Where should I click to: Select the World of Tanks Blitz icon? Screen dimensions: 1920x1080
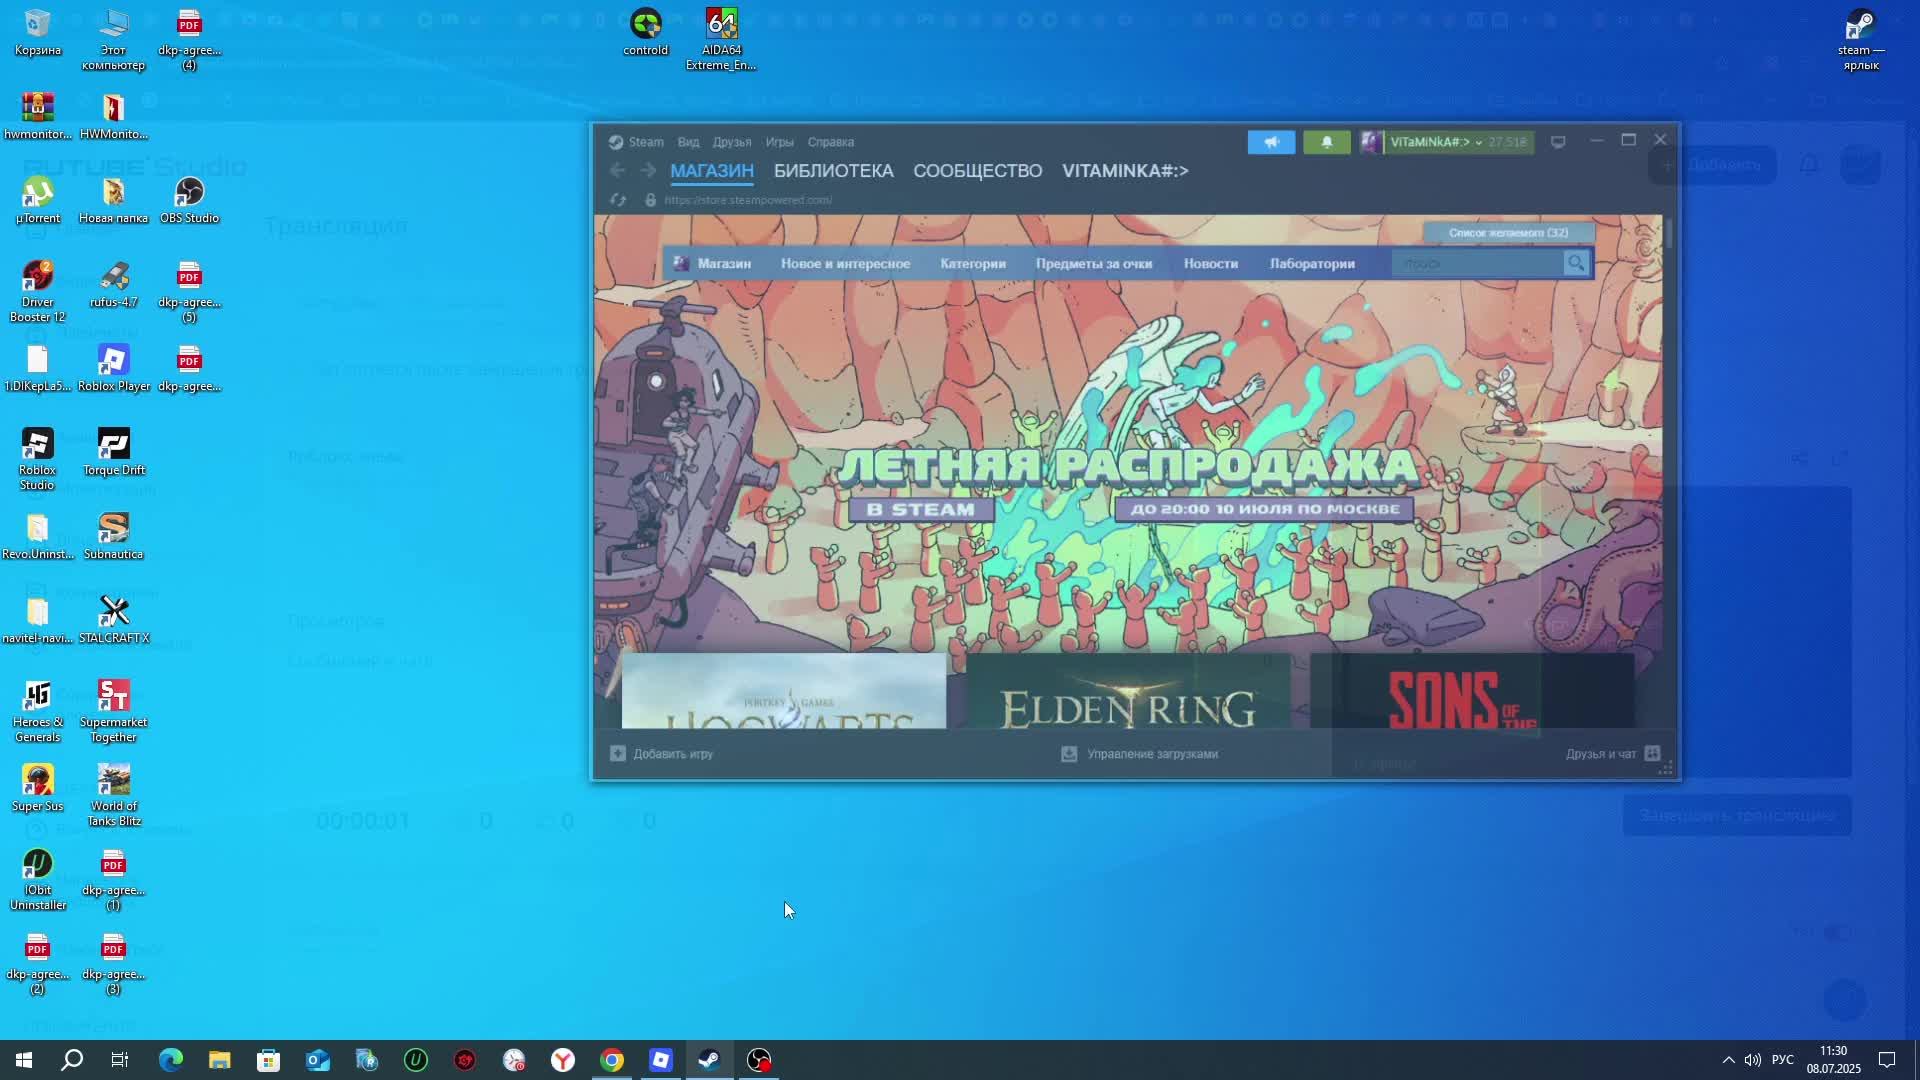click(113, 795)
